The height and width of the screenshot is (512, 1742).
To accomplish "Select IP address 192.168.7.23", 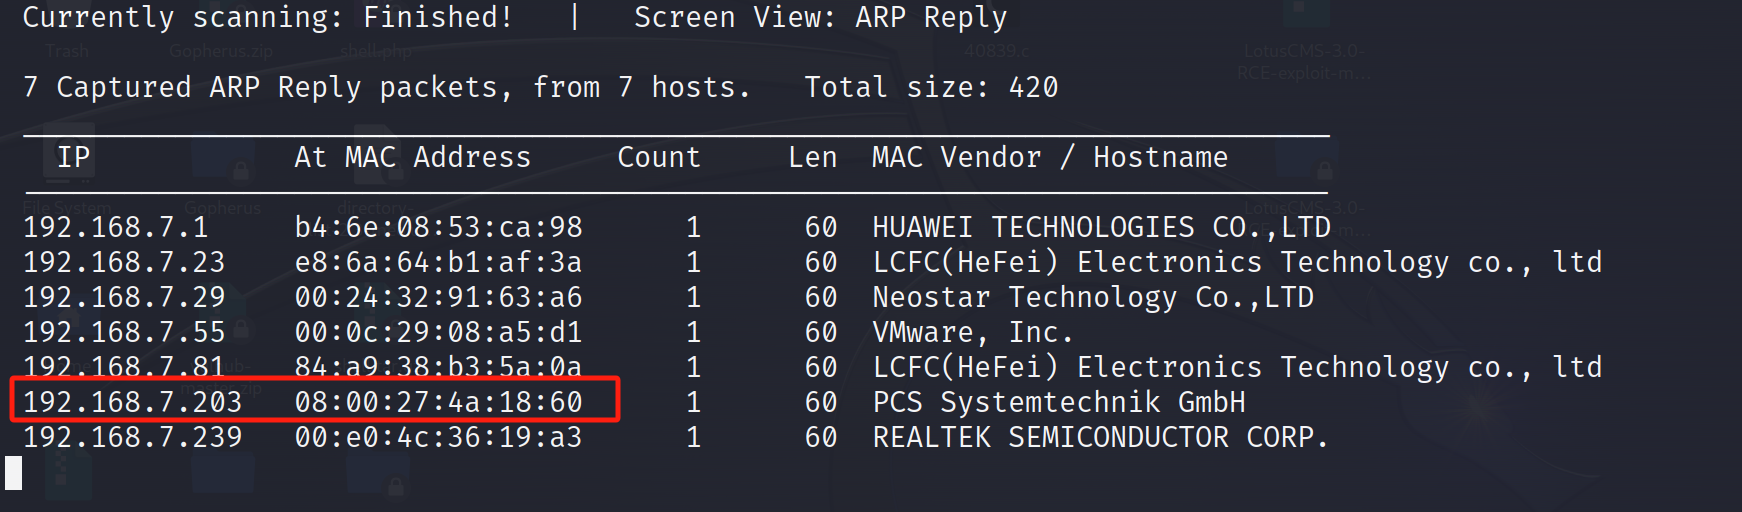I will pyautogui.click(x=124, y=262).
